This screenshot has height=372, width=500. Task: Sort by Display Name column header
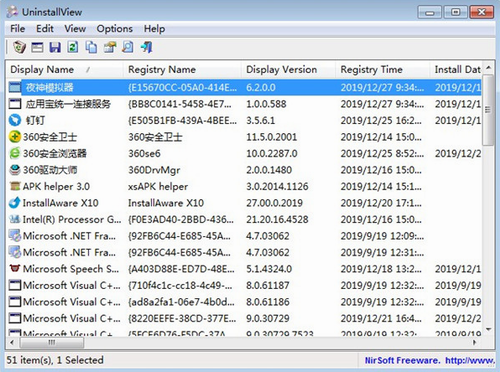(65, 69)
